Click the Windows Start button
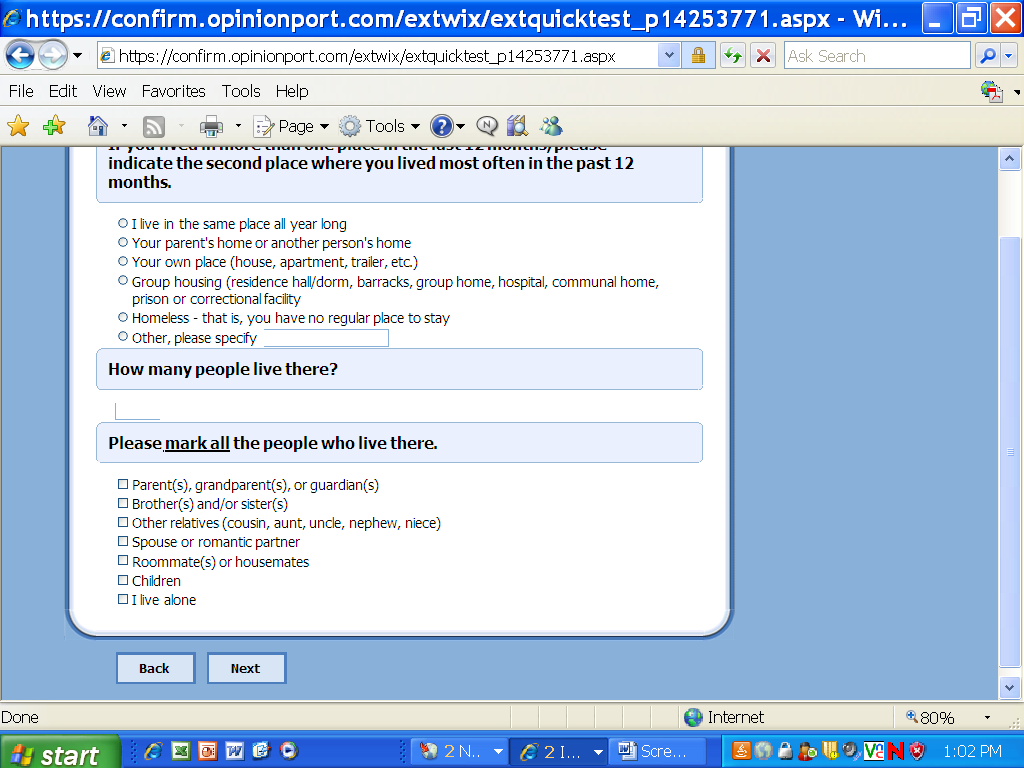Viewport: 1024px width, 768px height. click(x=60, y=752)
